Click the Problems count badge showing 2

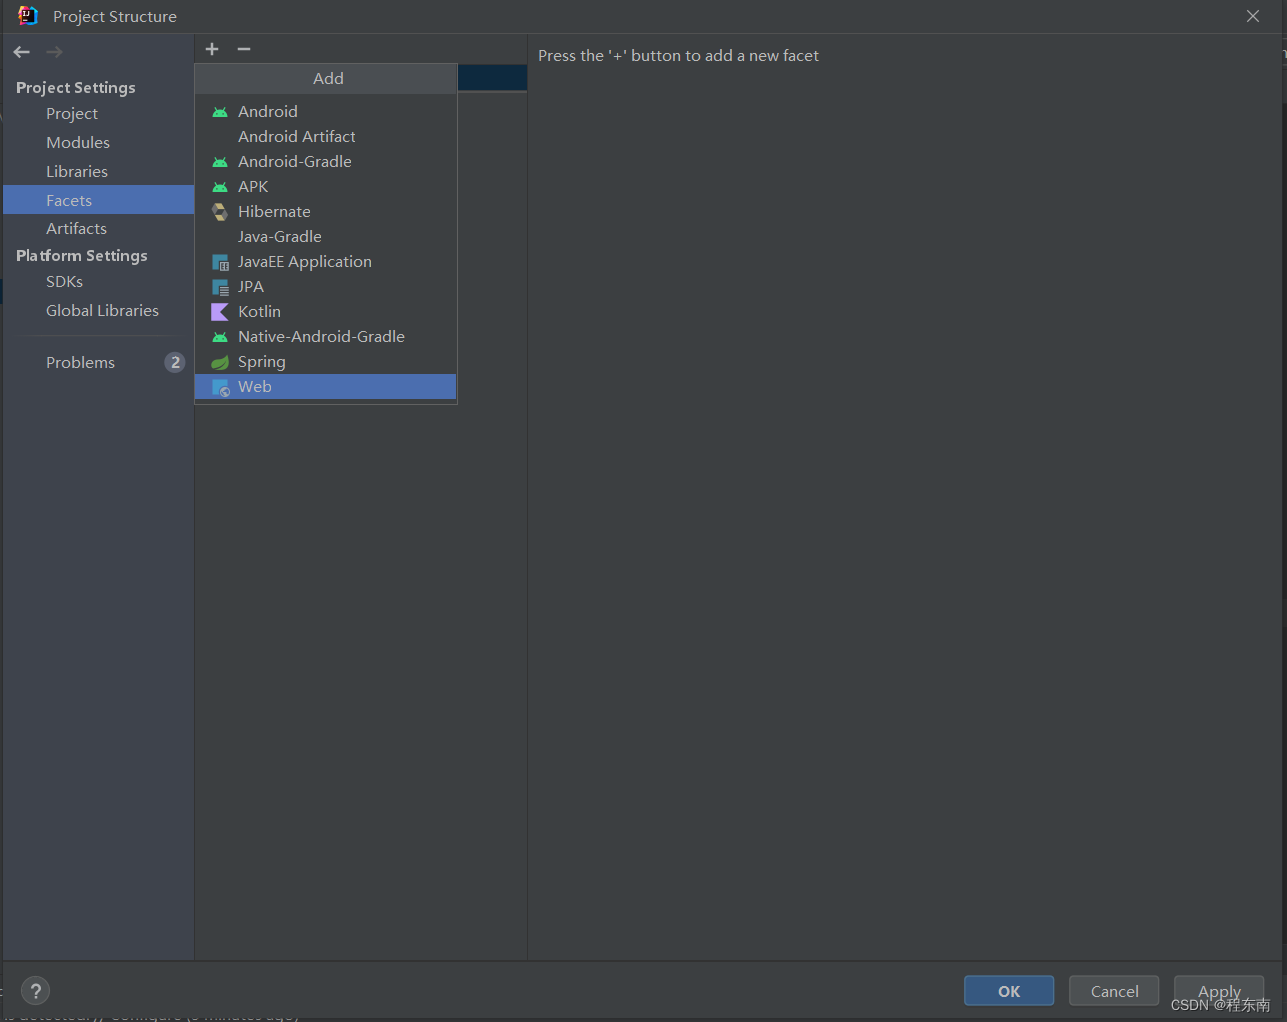(x=175, y=362)
